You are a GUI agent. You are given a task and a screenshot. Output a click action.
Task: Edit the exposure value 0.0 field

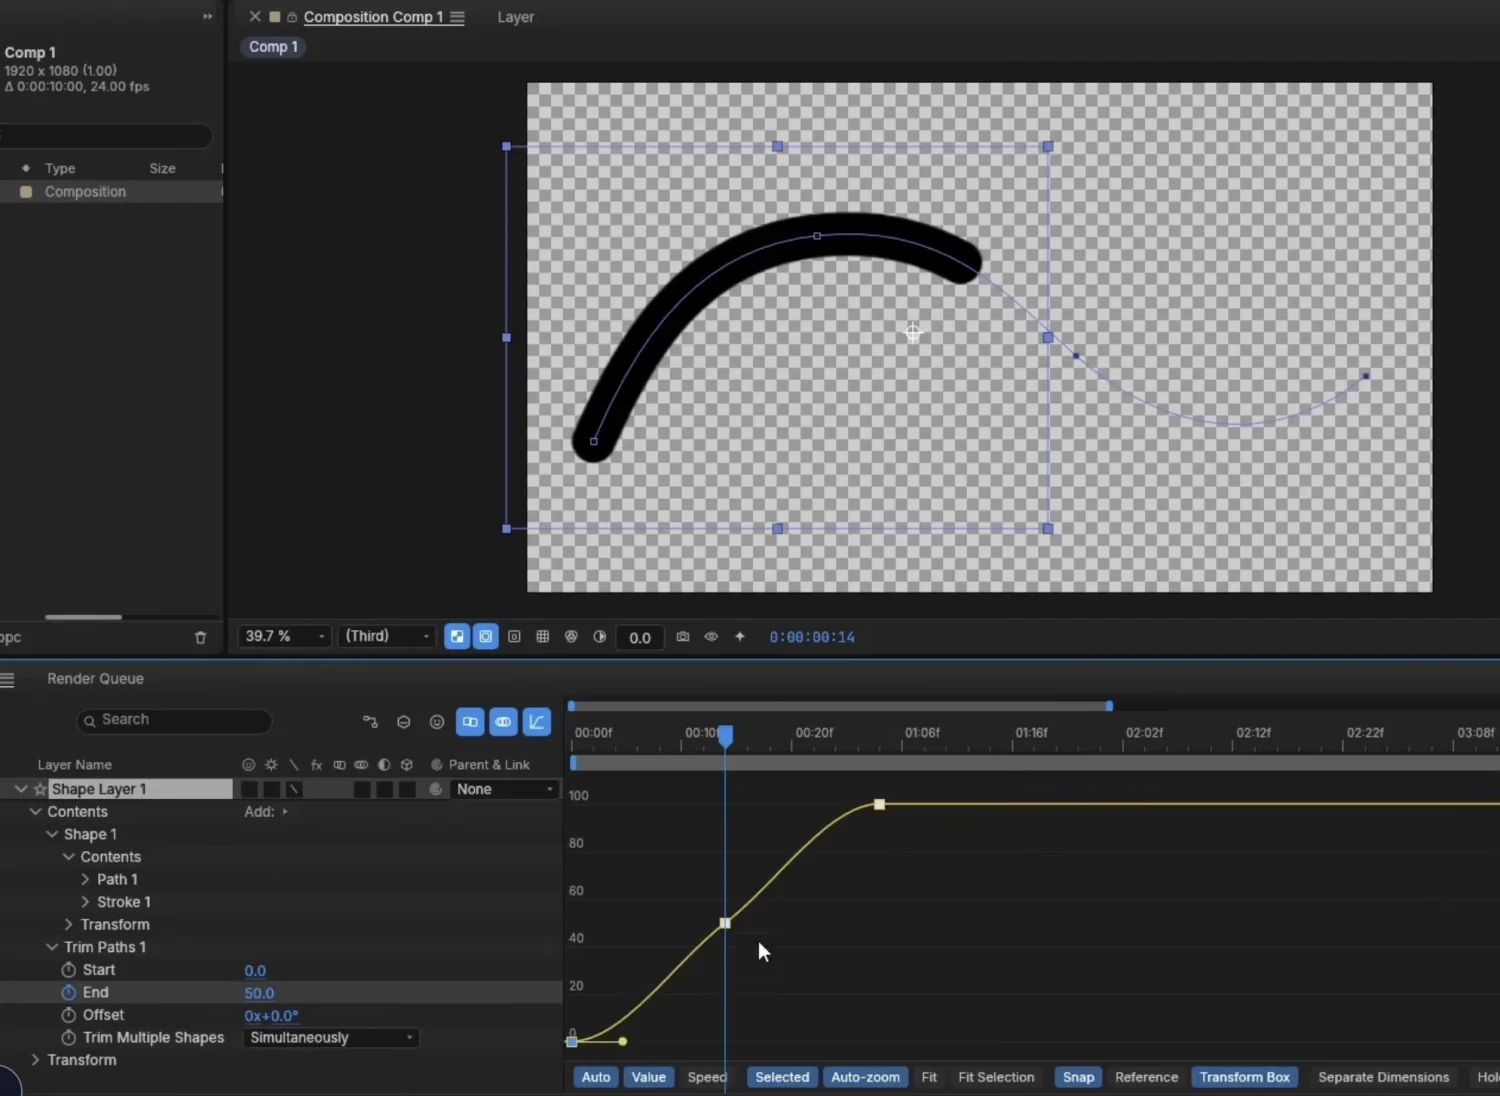640,638
